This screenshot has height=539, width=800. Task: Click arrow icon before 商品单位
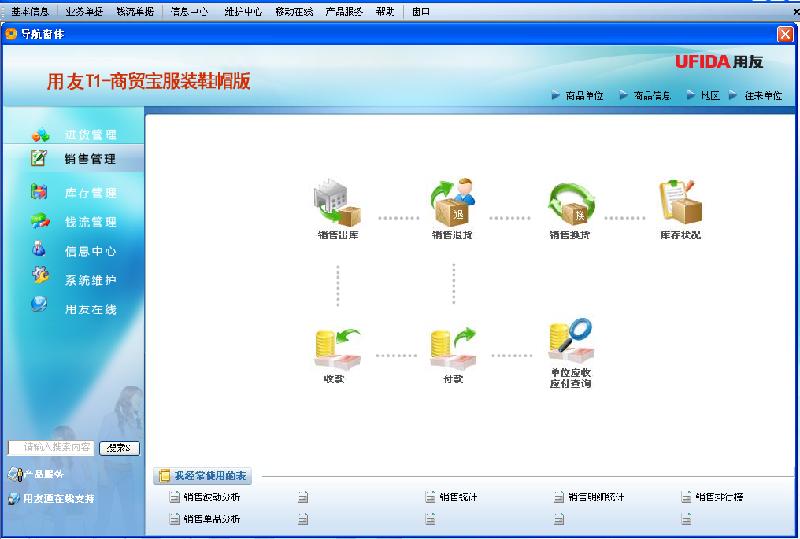[x=556, y=95]
